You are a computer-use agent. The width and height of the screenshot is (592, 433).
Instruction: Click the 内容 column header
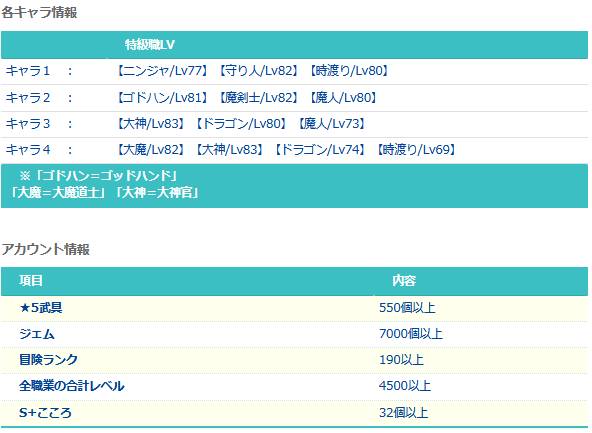404,280
